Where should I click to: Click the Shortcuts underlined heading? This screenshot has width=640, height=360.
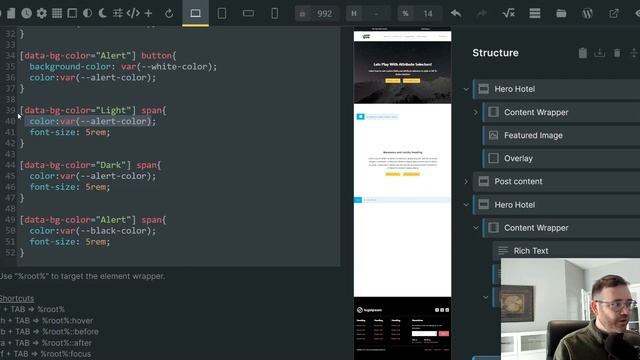coord(17,298)
